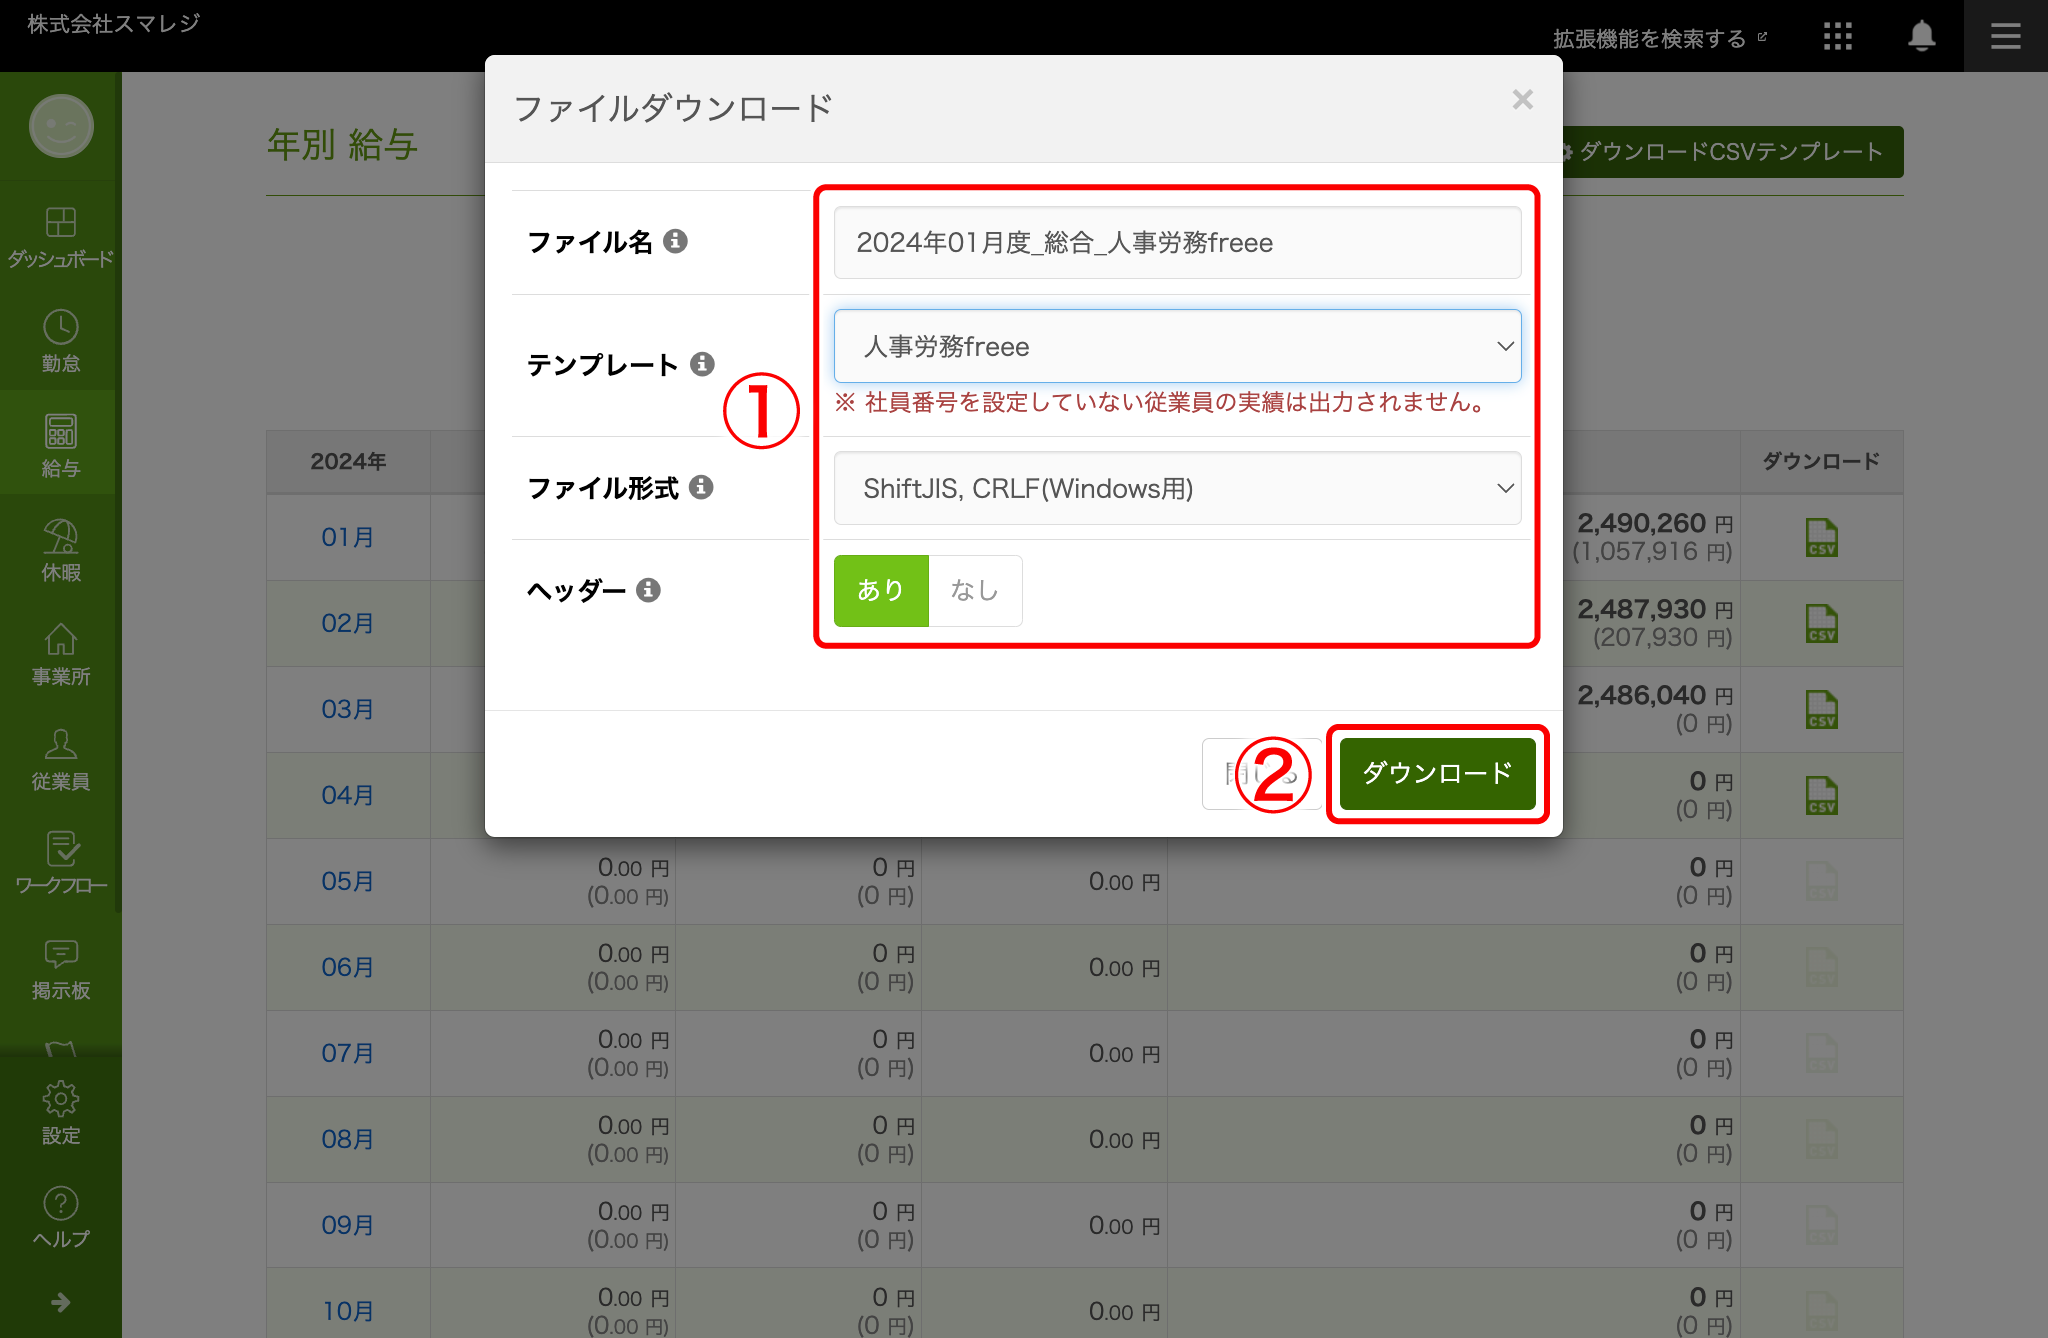Screen dimensions: 2048x1338
Task: Click the info icon beside ヘッダー
Action: click(x=649, y=590)
